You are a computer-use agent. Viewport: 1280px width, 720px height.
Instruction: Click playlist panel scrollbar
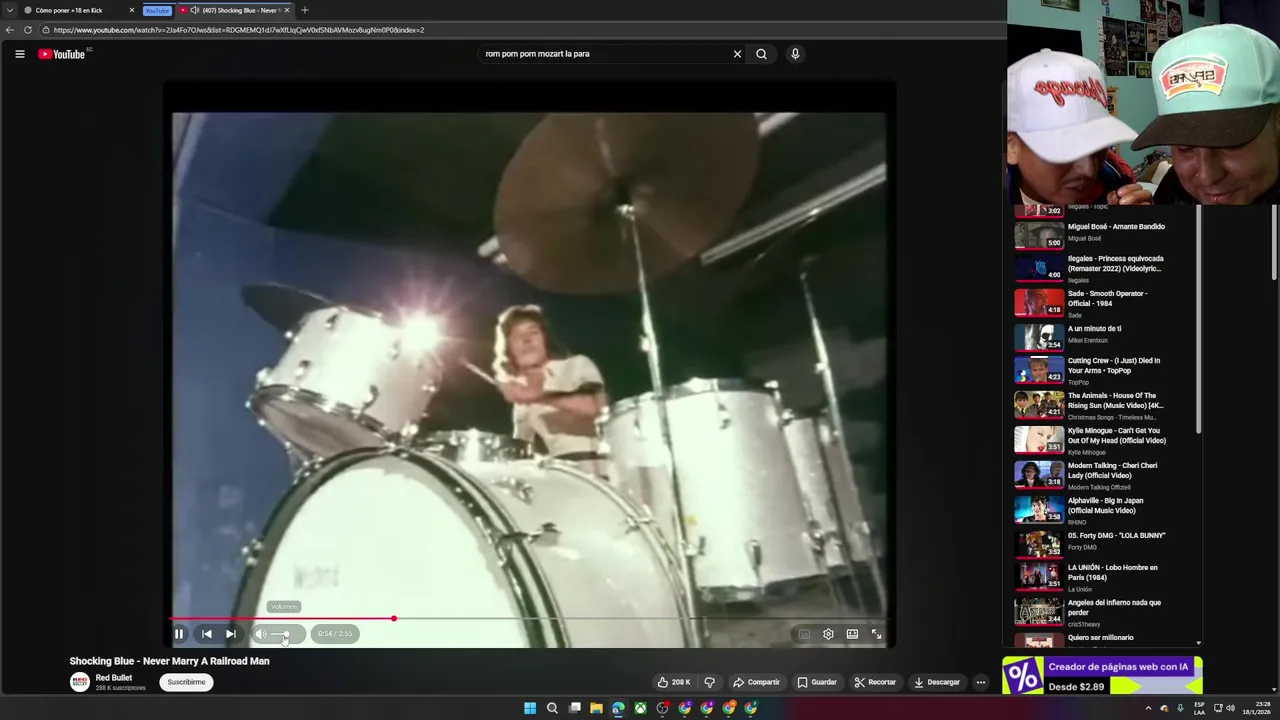[x=1199, y=320]
